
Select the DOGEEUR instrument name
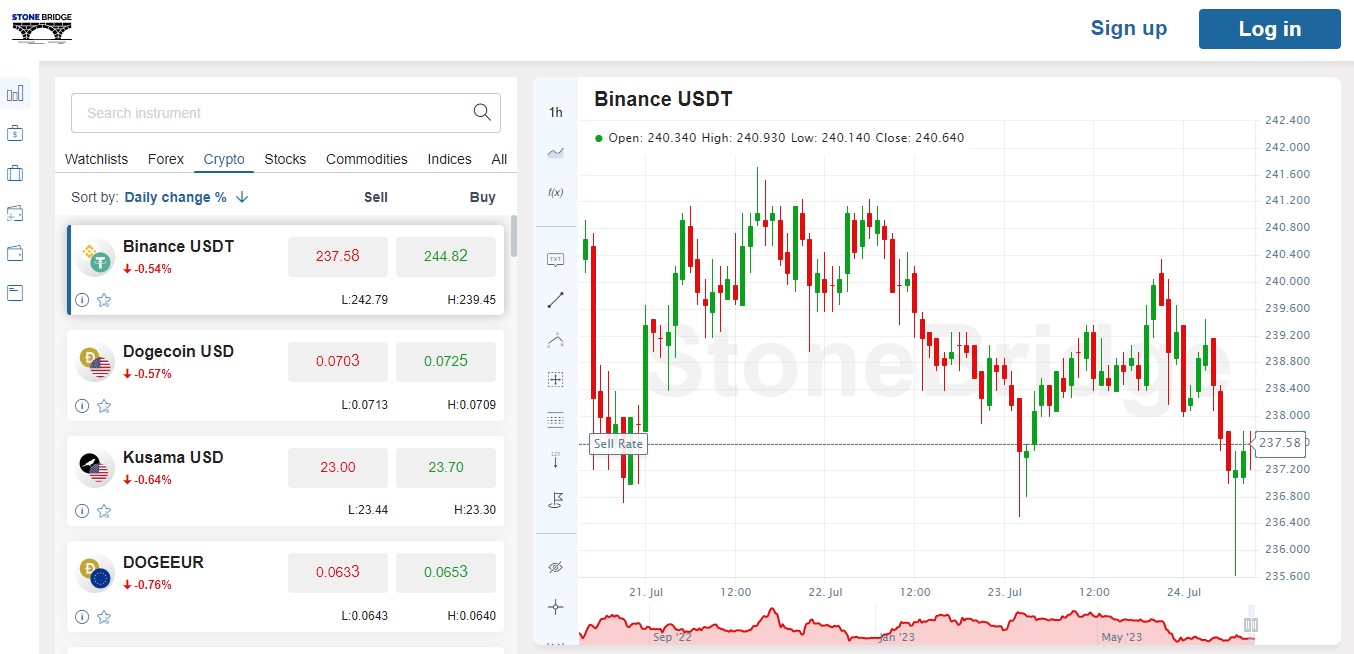click(163, 562)
